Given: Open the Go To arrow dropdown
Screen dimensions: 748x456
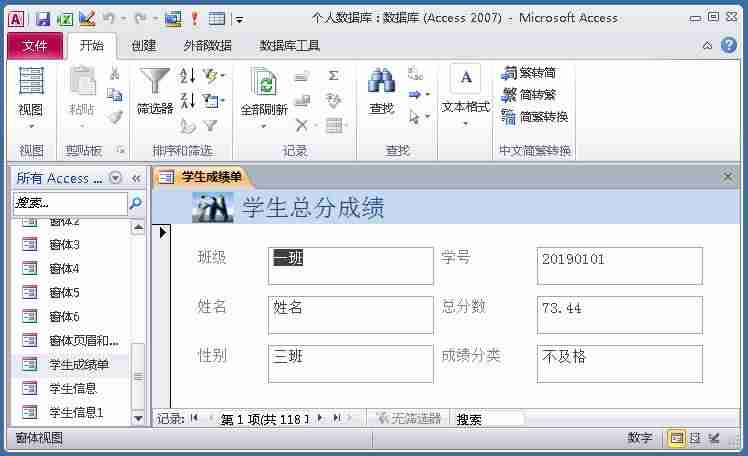Looking at the screenshot, I should point(419,94).
